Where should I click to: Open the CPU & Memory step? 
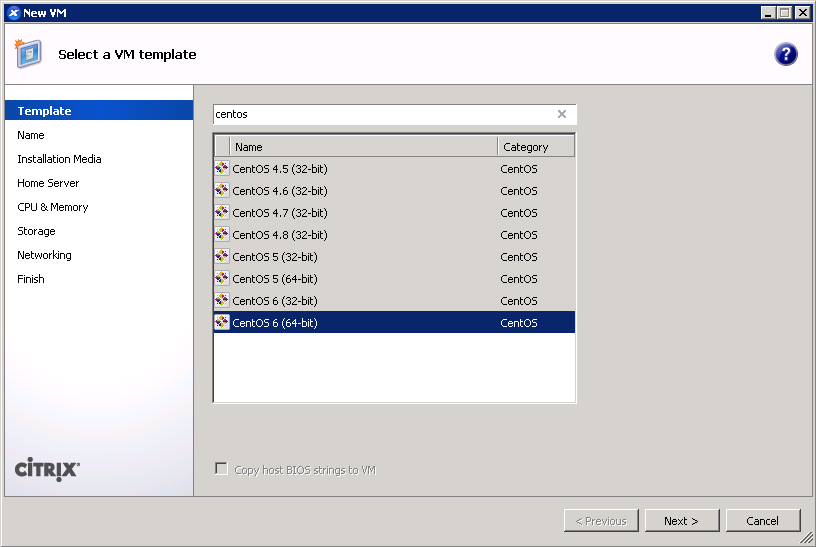coord(53,207)
